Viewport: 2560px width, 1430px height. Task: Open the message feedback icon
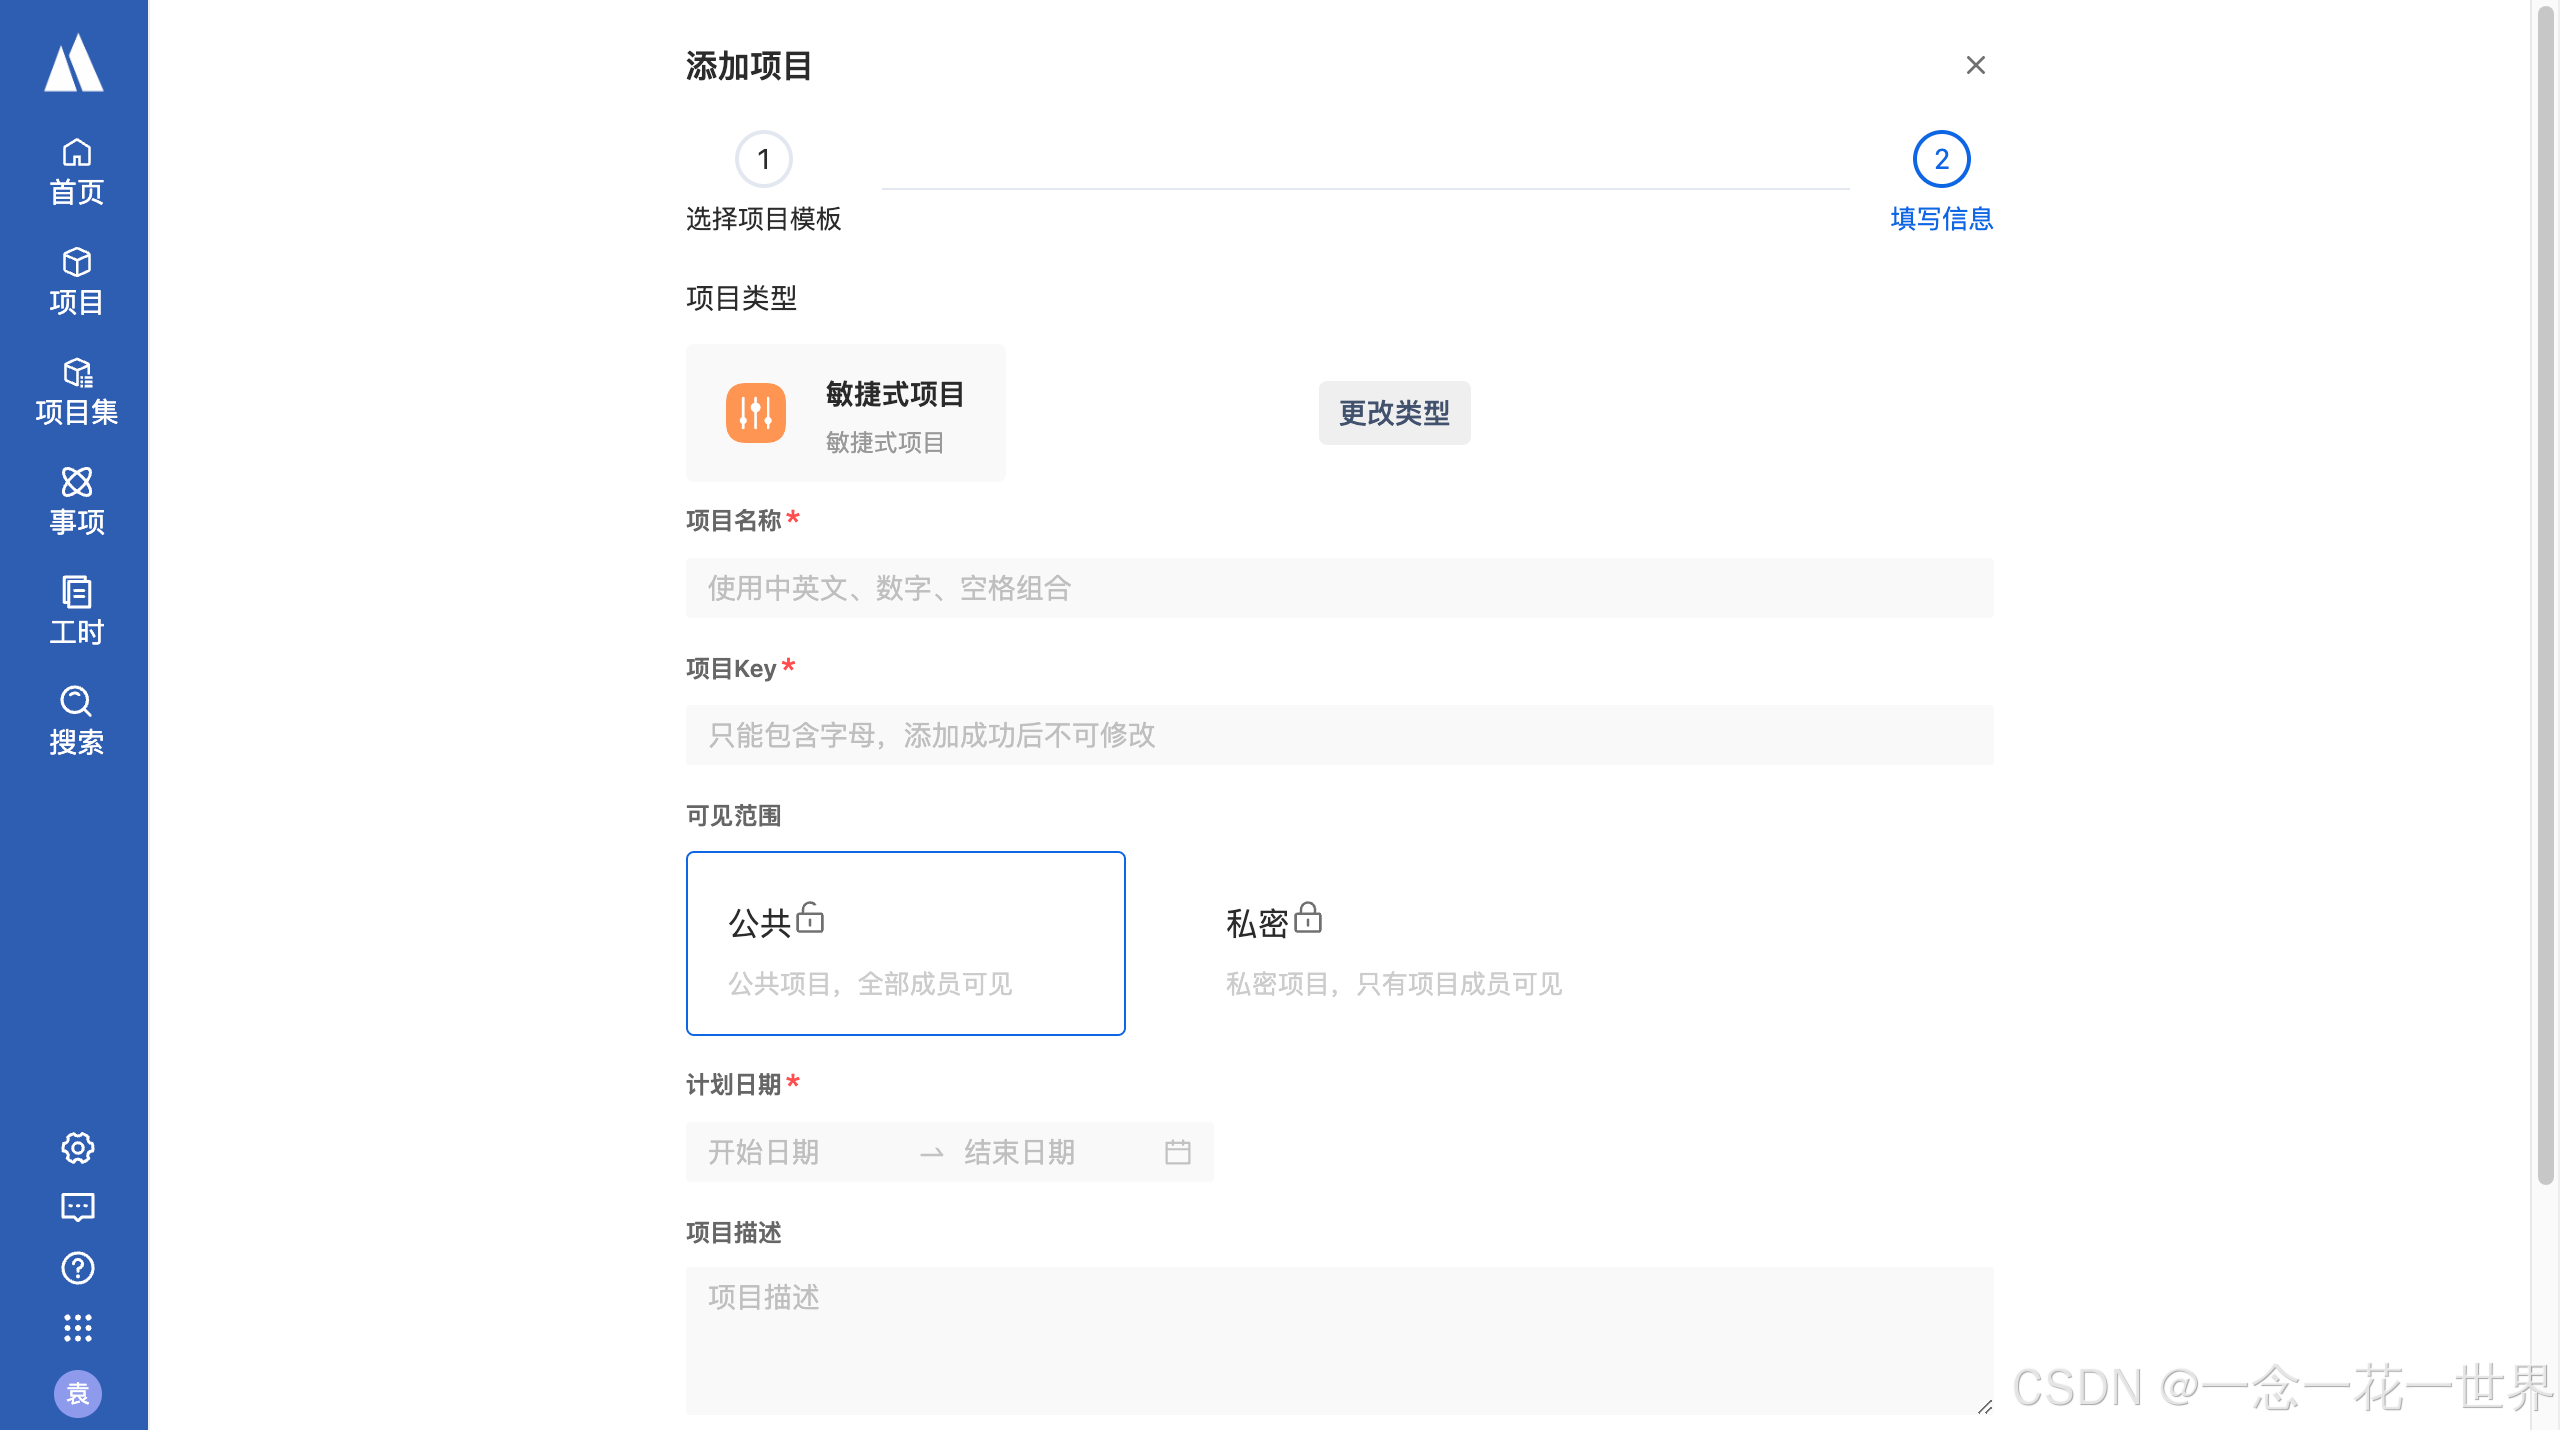77,1207
